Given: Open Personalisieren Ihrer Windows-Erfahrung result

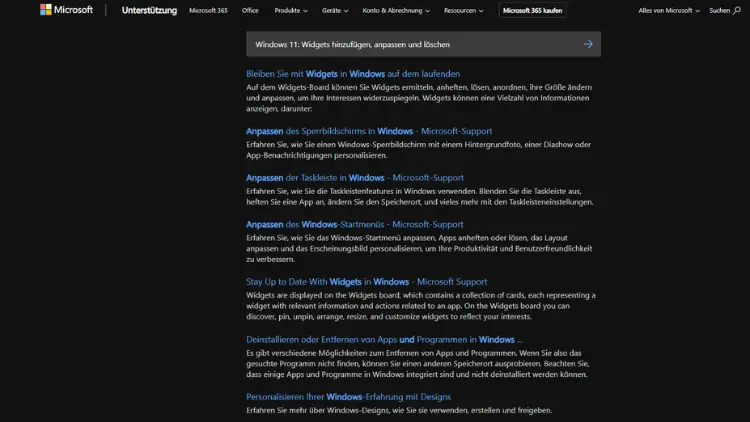Looking at the screenshot, I should 348,397.
